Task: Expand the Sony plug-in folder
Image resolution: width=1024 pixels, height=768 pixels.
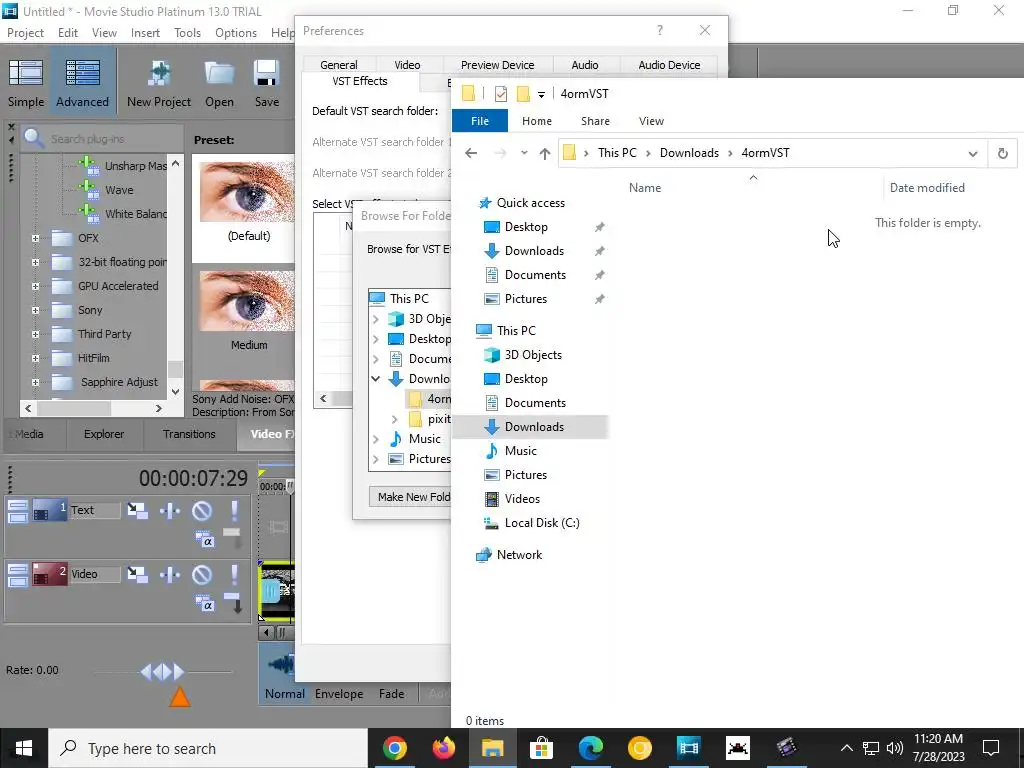Action: 35,310
